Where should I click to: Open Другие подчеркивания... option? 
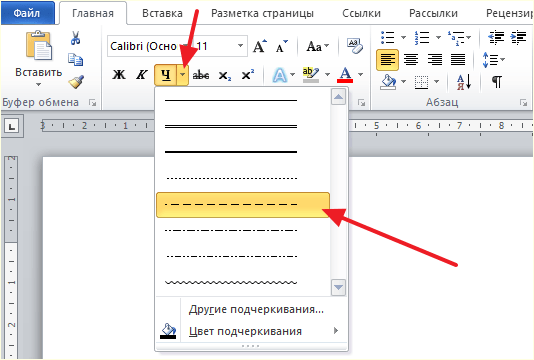252,309
